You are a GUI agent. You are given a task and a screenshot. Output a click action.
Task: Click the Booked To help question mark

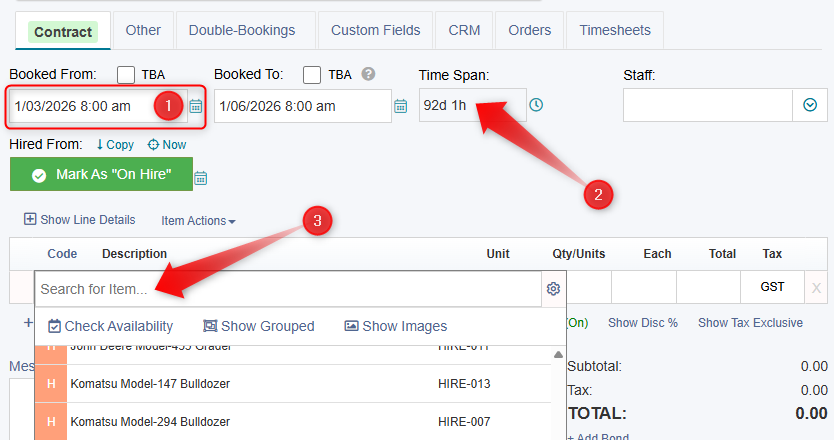368,74
